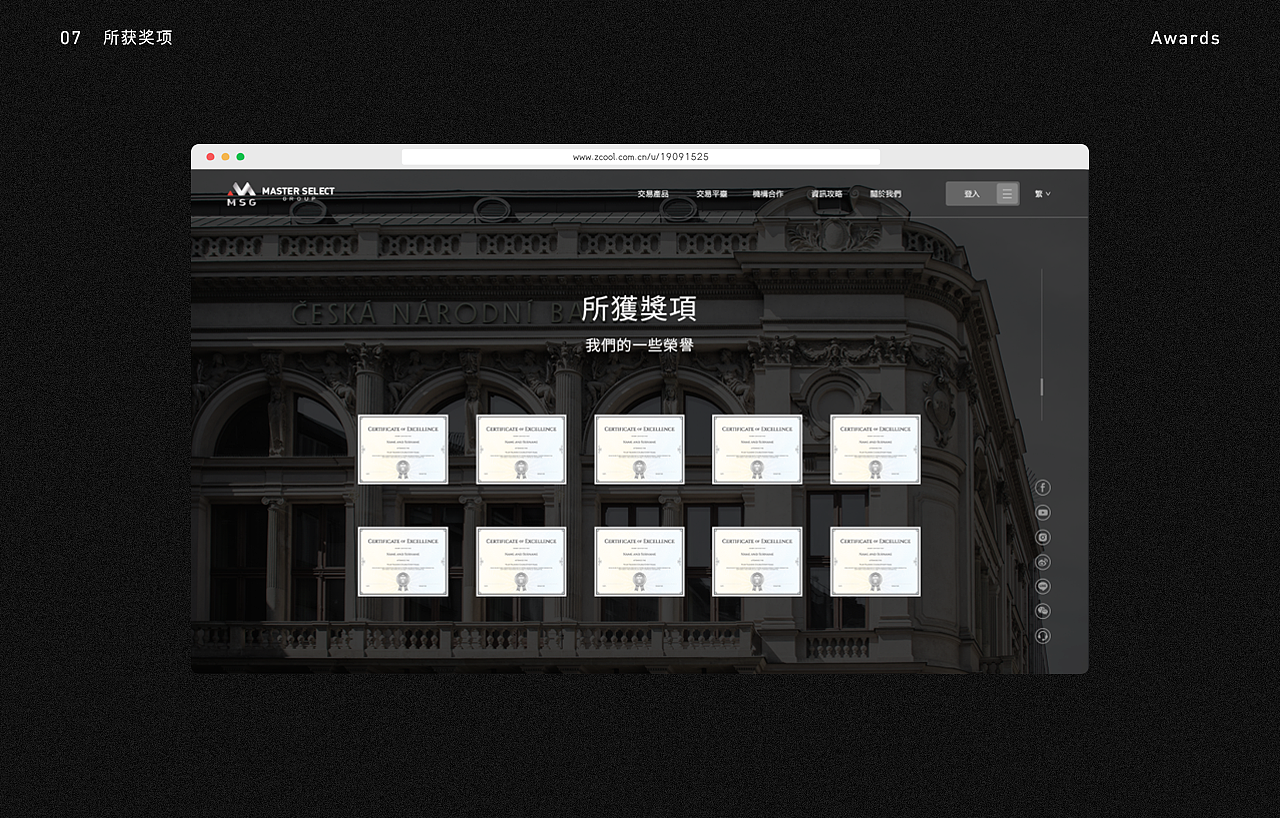Click the zcool.com.cn address bar
Viewport: 1280px width, 818px height.
641,157
